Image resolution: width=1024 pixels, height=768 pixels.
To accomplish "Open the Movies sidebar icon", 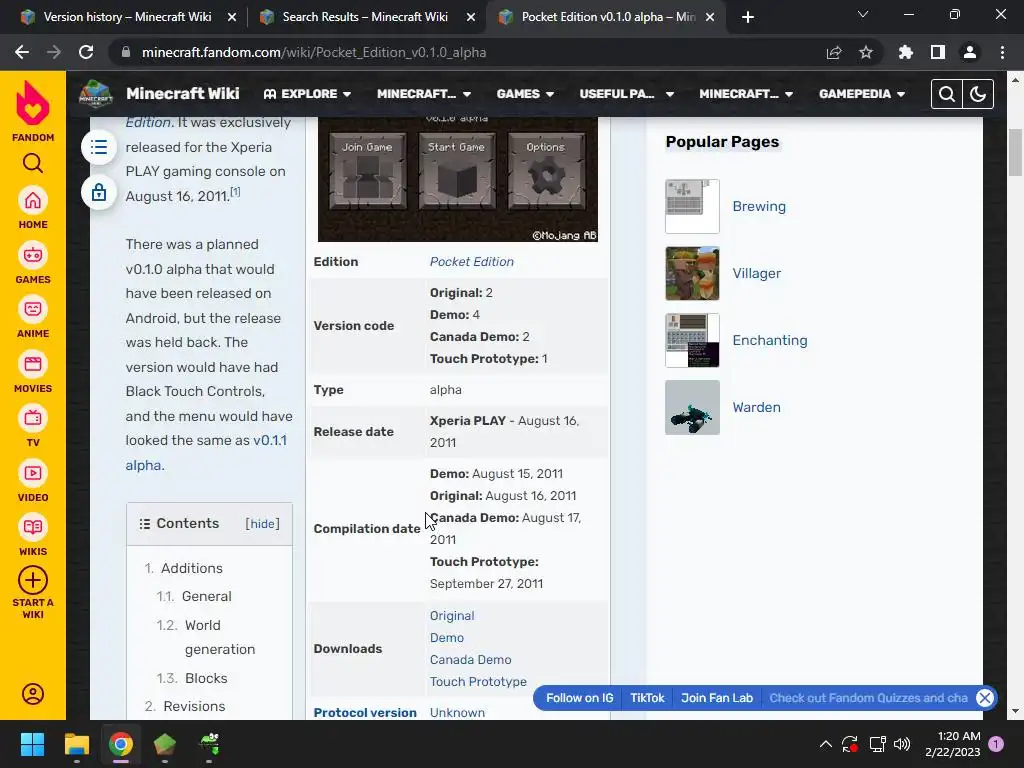I will pos(33,364).
